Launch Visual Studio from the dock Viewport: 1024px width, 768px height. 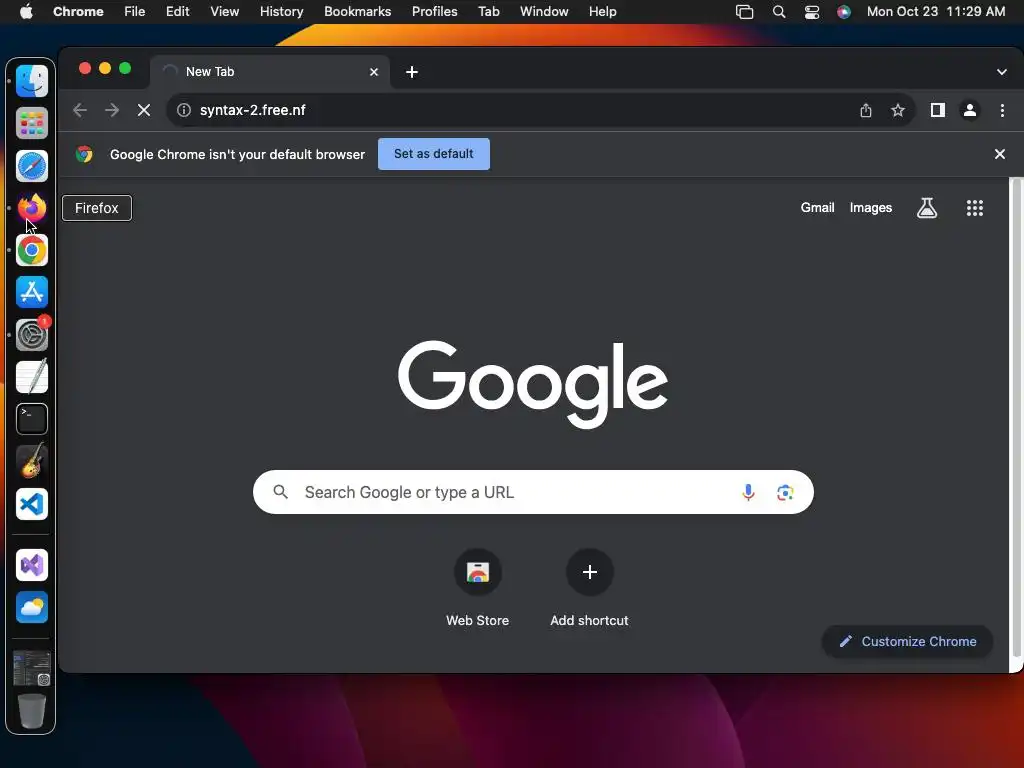(31, 565)
